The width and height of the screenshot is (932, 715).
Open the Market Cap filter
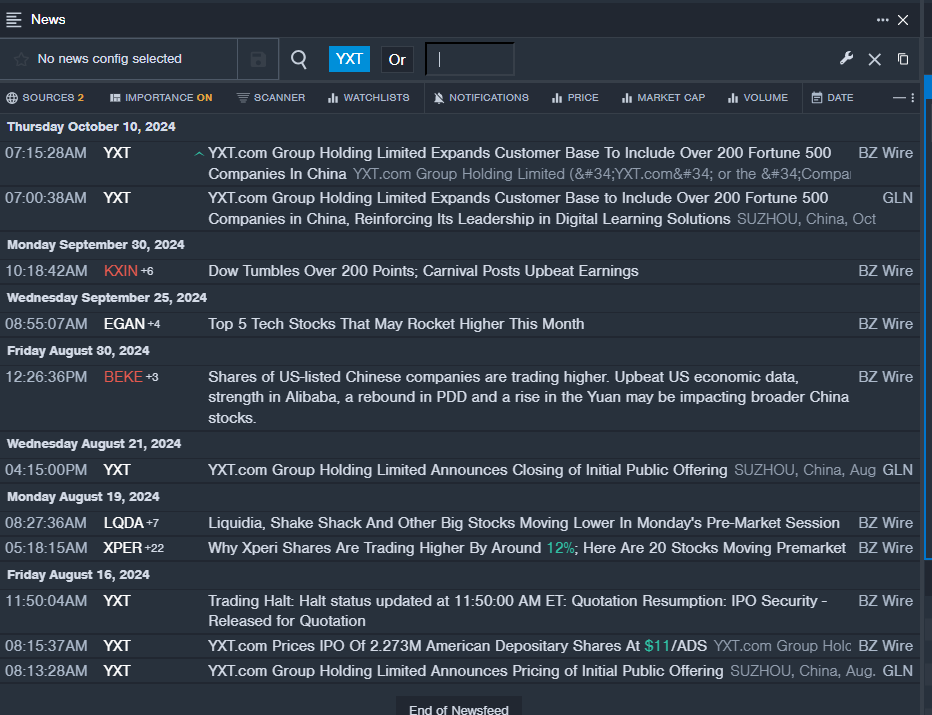tap(663, 98)
